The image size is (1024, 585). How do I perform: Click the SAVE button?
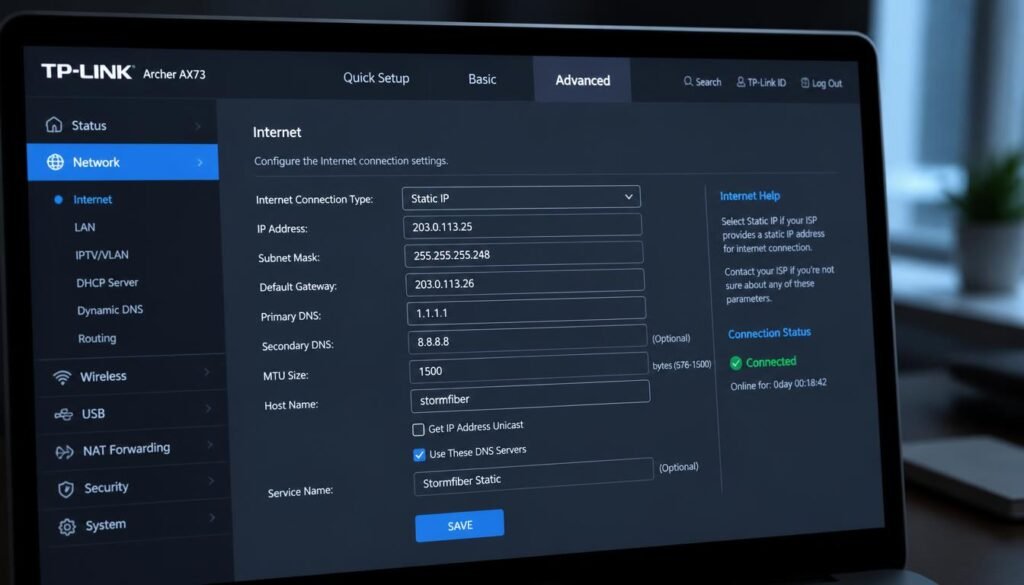click(459, 526)
